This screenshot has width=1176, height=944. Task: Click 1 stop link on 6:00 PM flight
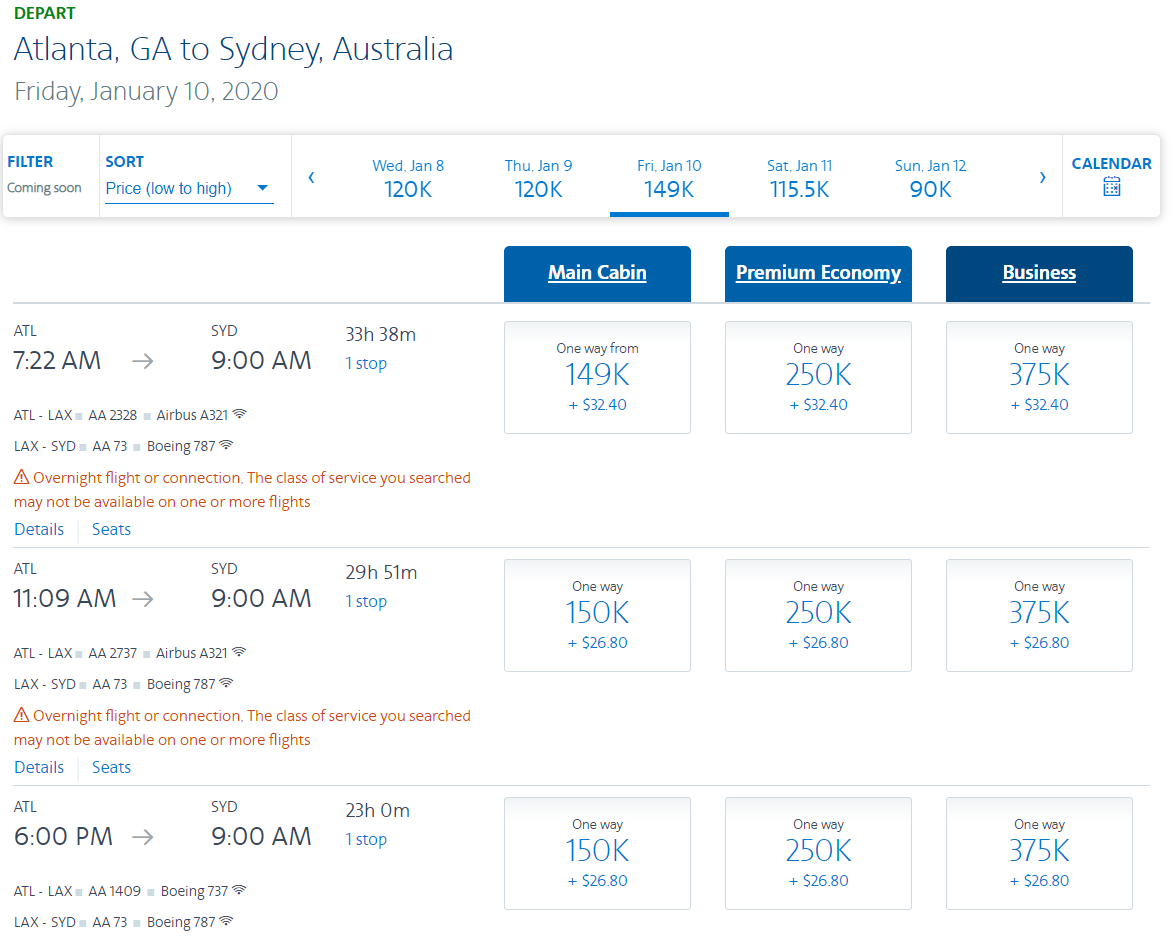[366, 840]
